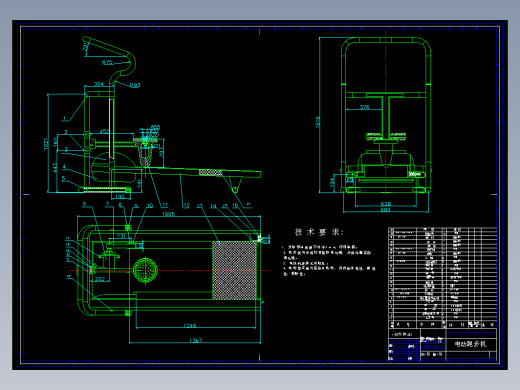Select the 450 dimension in side view
Image resolution: width=520 pixels, height=390 pixels.
coord(104,131)
